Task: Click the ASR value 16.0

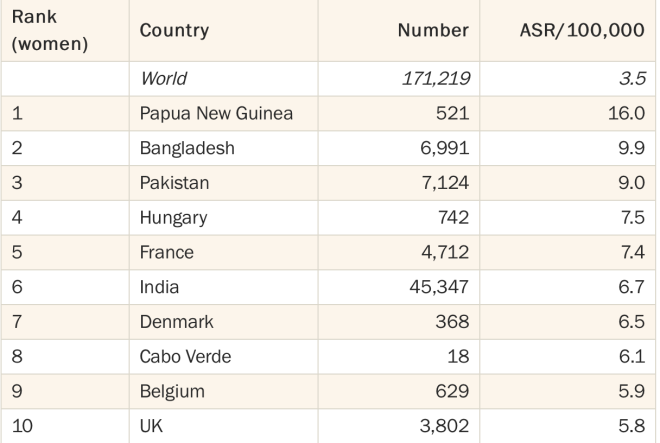Action: pyautogui.click(x=626, y=113)
